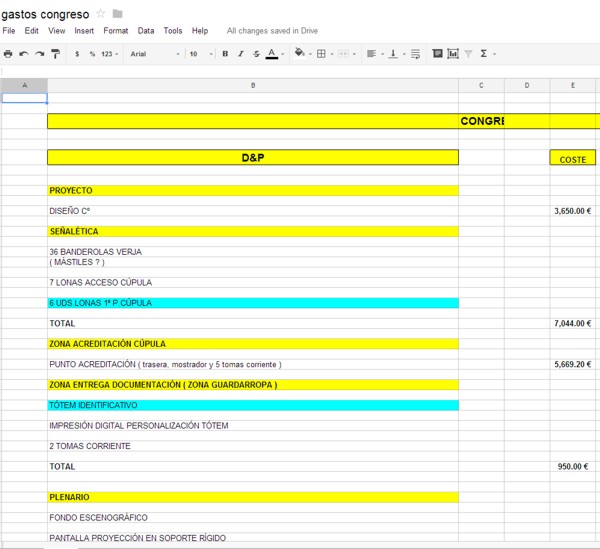Image resolution: width=600 pixels, height=549 pixels.
Task: Format as currency with dollar button
Action: [77, 53]
